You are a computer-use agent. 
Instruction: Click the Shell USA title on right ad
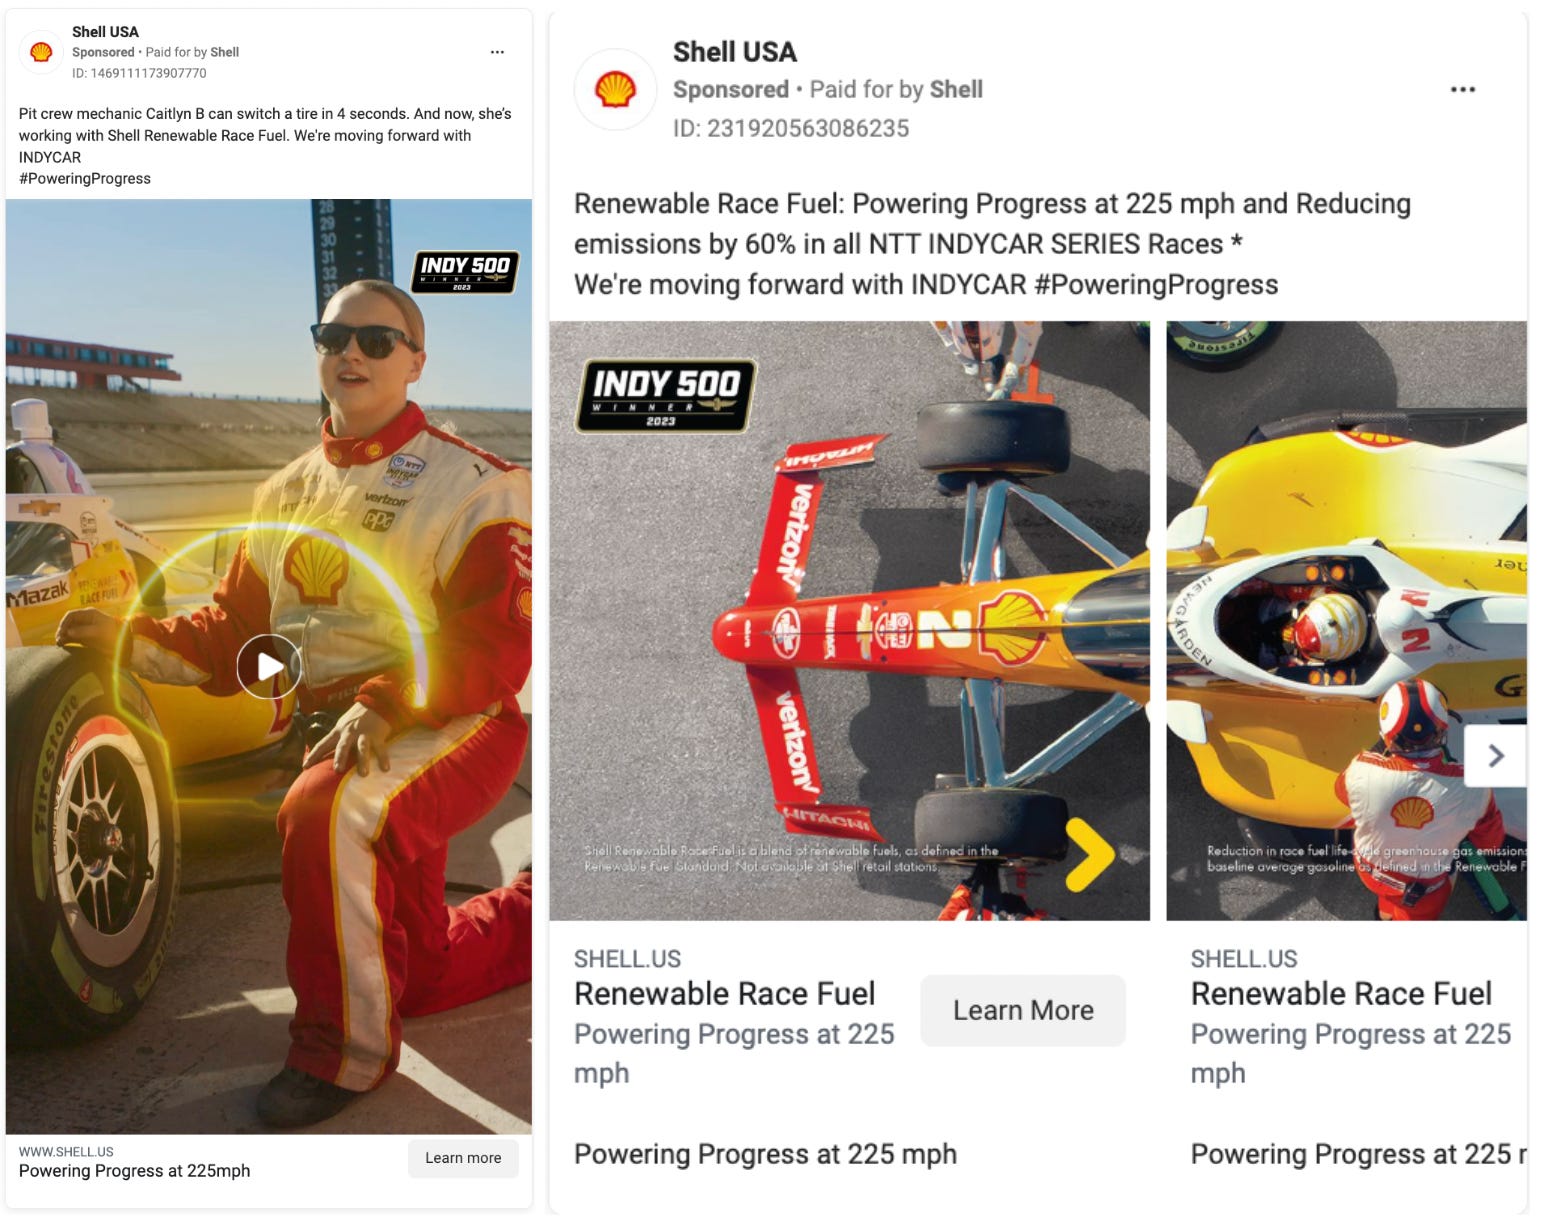pyautogui.click(x=735, y=52)
